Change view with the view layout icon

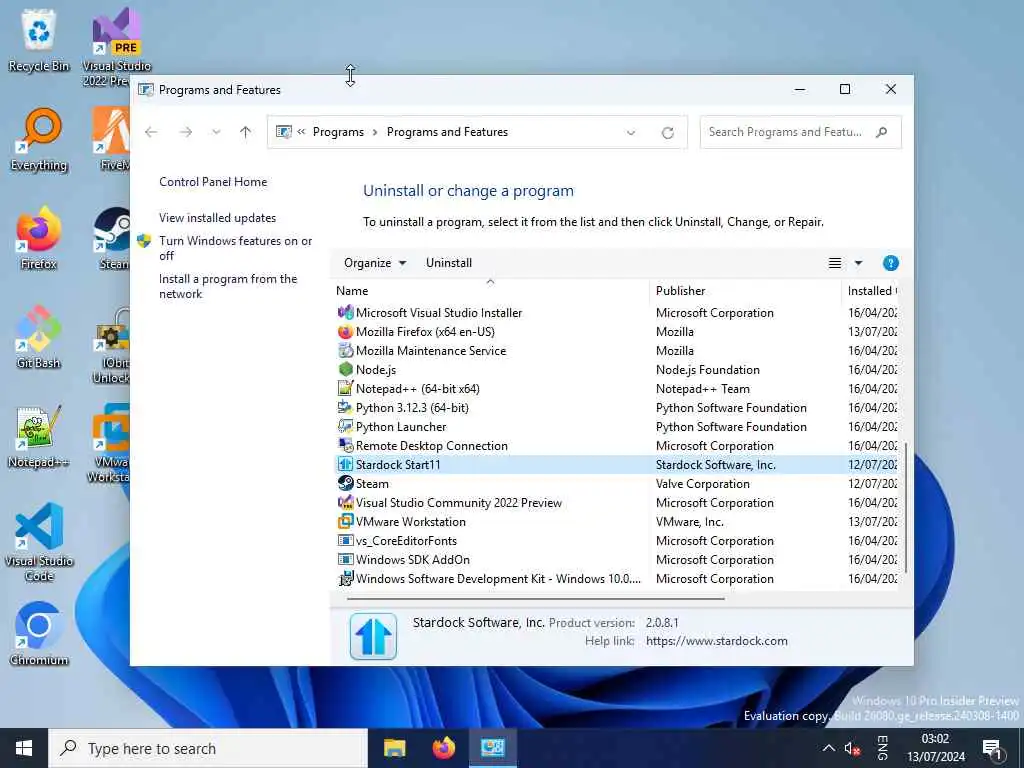(835, 263)
